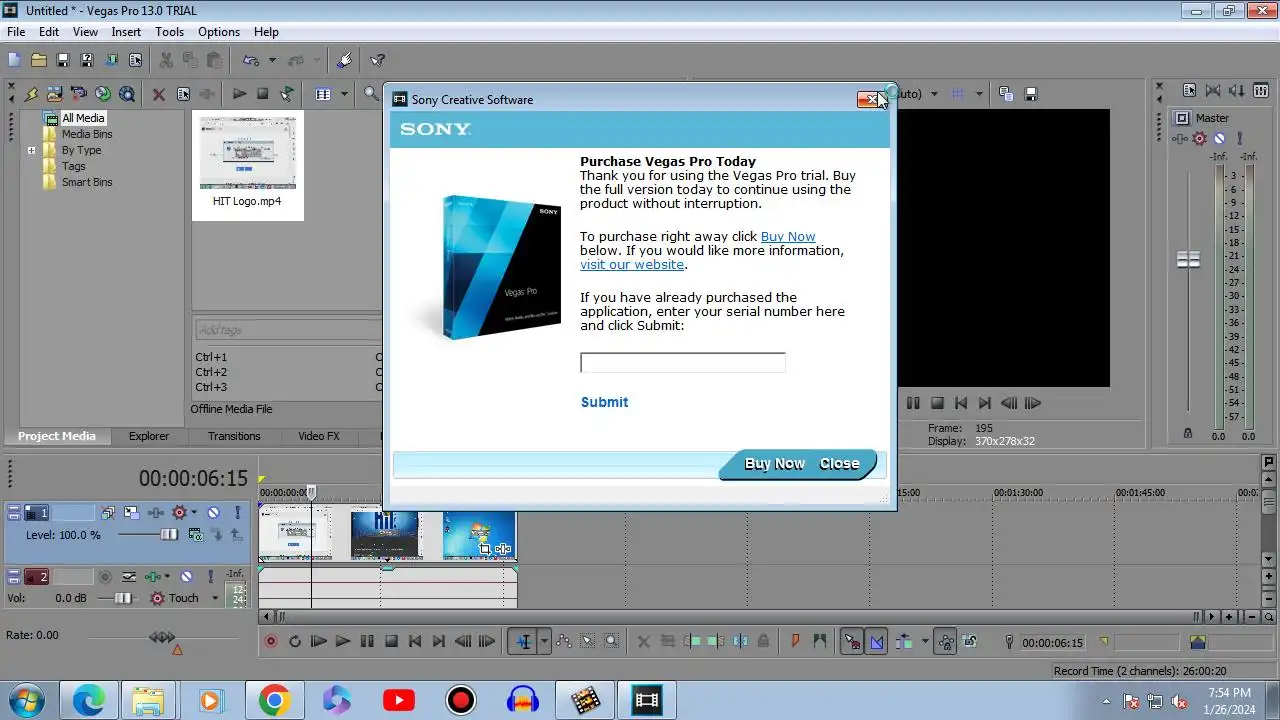Image resolution: width=1280 pixels, height=720 pixels.
Task: Open a project using the folder icon
Action: (38, 60)
